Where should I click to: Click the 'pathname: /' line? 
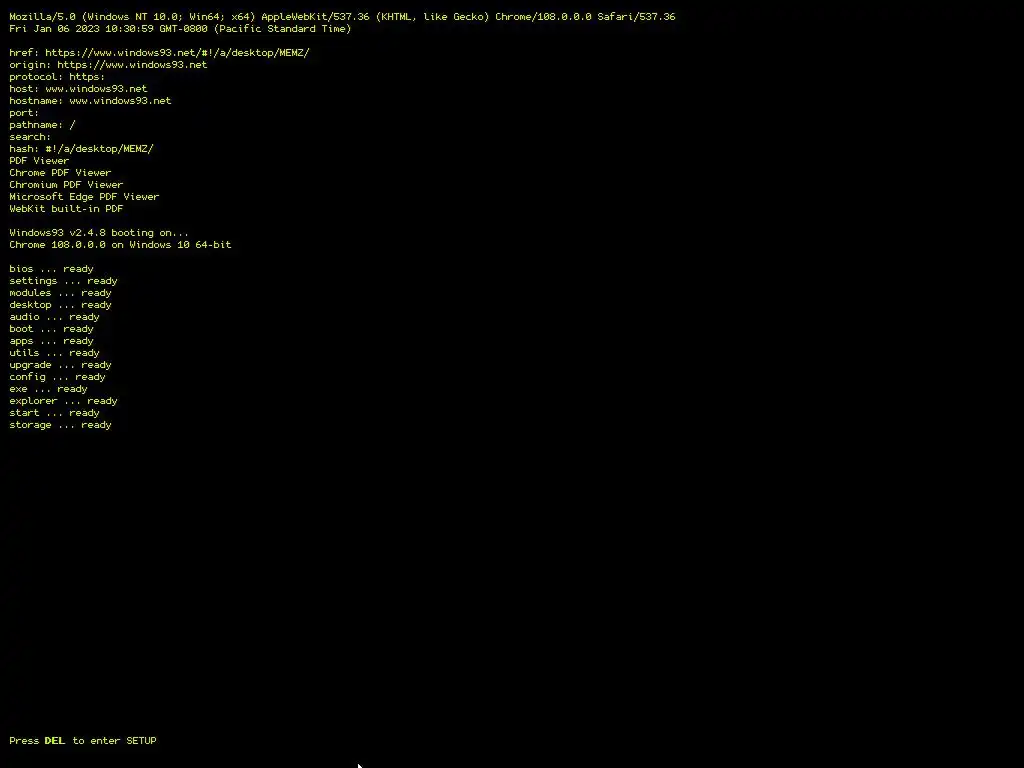pos(42,125)
